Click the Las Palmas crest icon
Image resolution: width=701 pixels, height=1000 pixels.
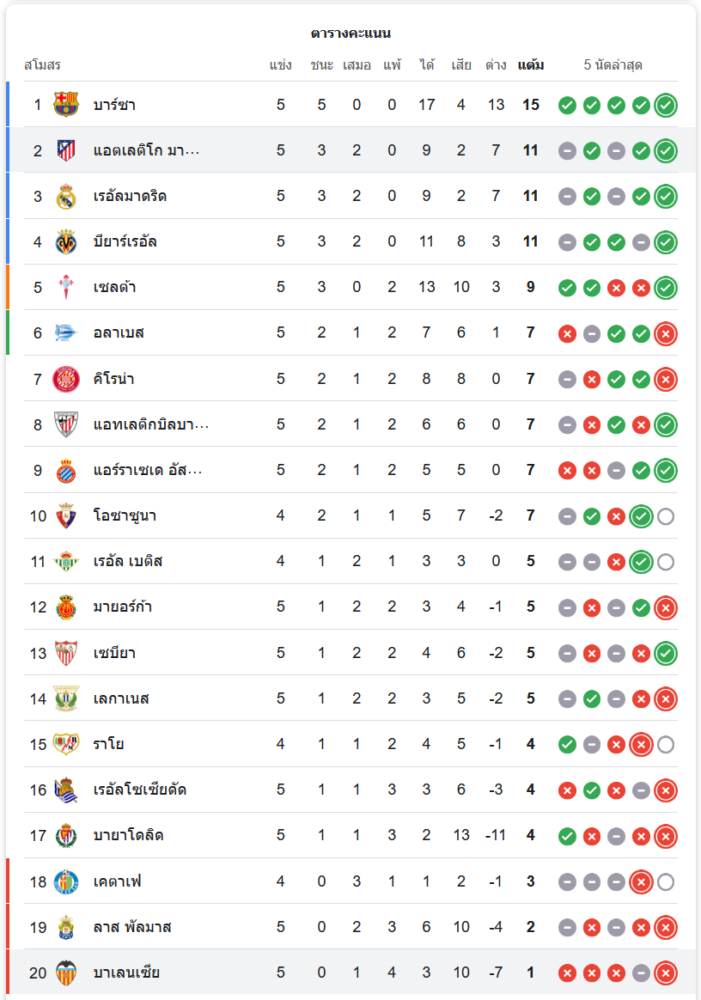coord(66,927)
